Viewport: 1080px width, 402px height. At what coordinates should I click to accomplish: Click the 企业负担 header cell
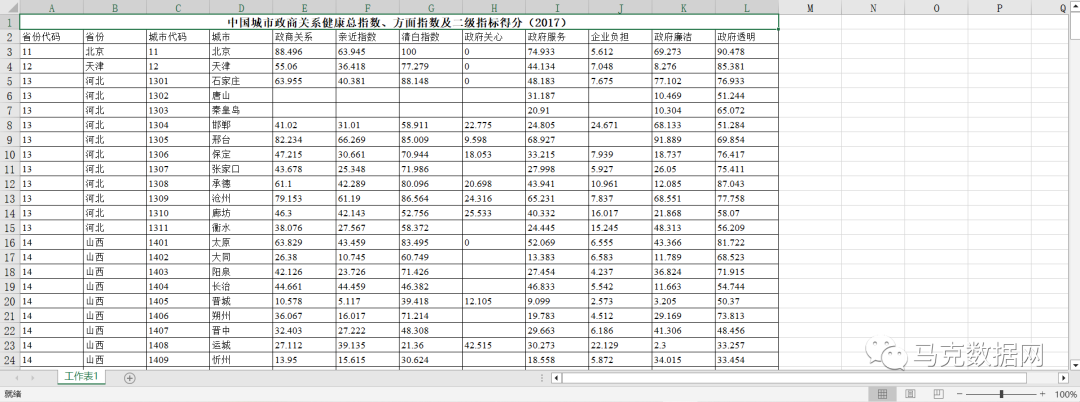pos(621,37)
